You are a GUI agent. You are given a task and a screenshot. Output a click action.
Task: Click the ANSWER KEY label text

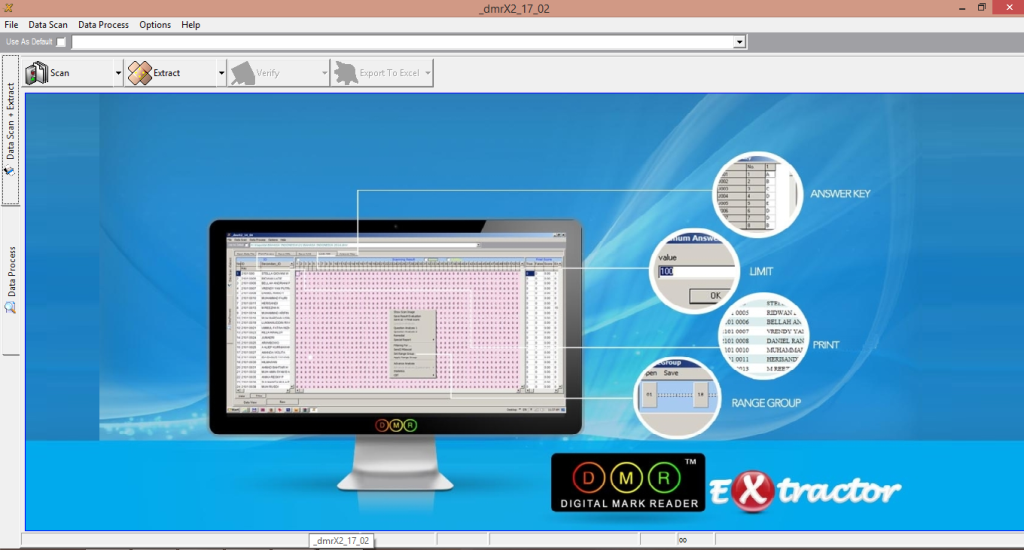pyautogui.click(x=840, y=194)
